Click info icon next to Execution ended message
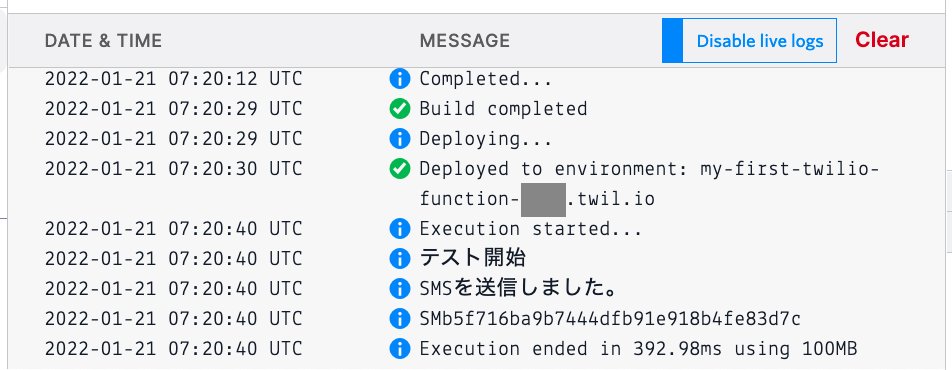952x370 pixels. [x=399, y=349]
